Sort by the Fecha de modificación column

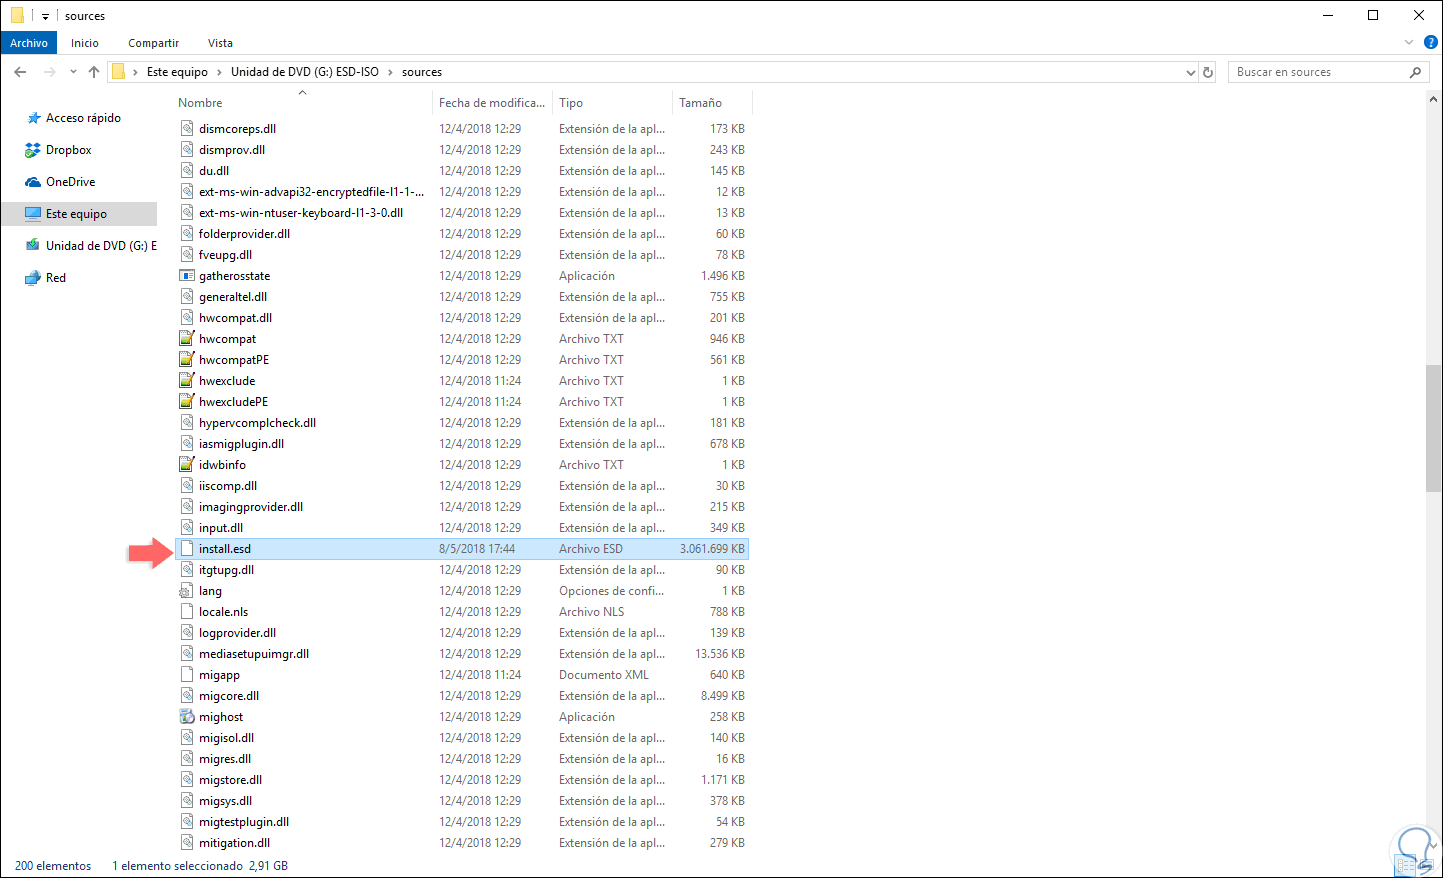(493, 103)
